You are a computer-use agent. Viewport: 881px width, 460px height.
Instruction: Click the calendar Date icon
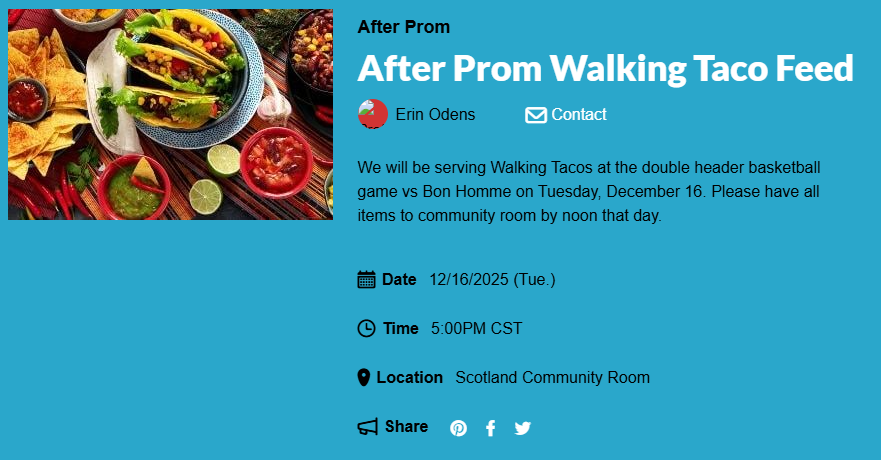click(366, 280)
